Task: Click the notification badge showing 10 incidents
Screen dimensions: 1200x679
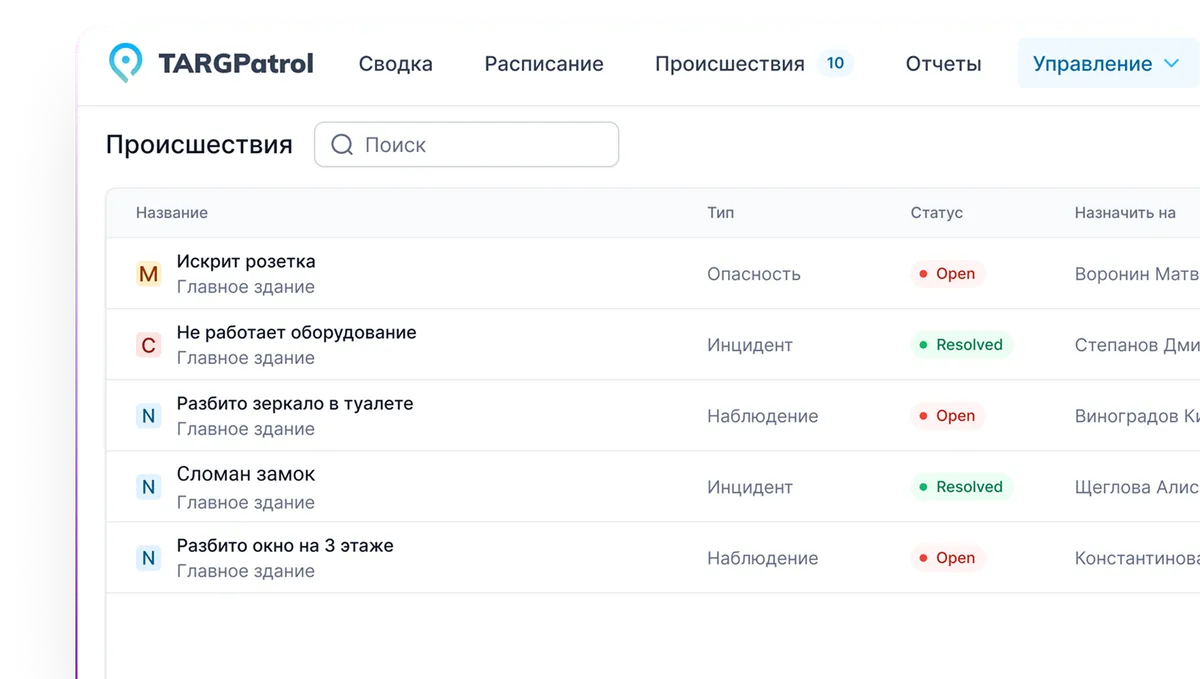Action: point(835,62)
